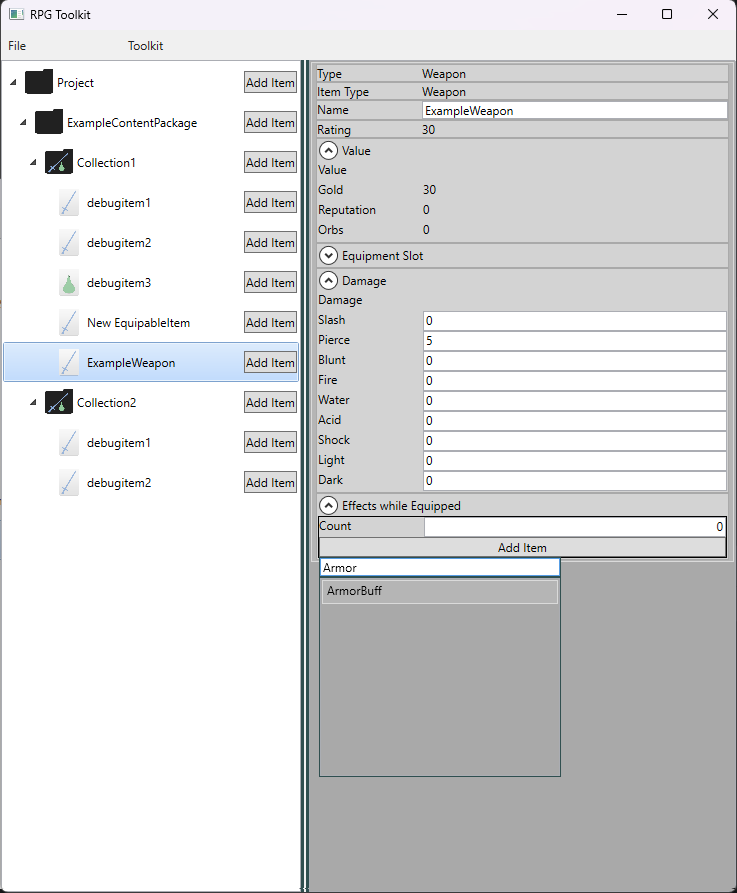Collapse the Value section
737x893 pixels.
click(x=328, y=151)
